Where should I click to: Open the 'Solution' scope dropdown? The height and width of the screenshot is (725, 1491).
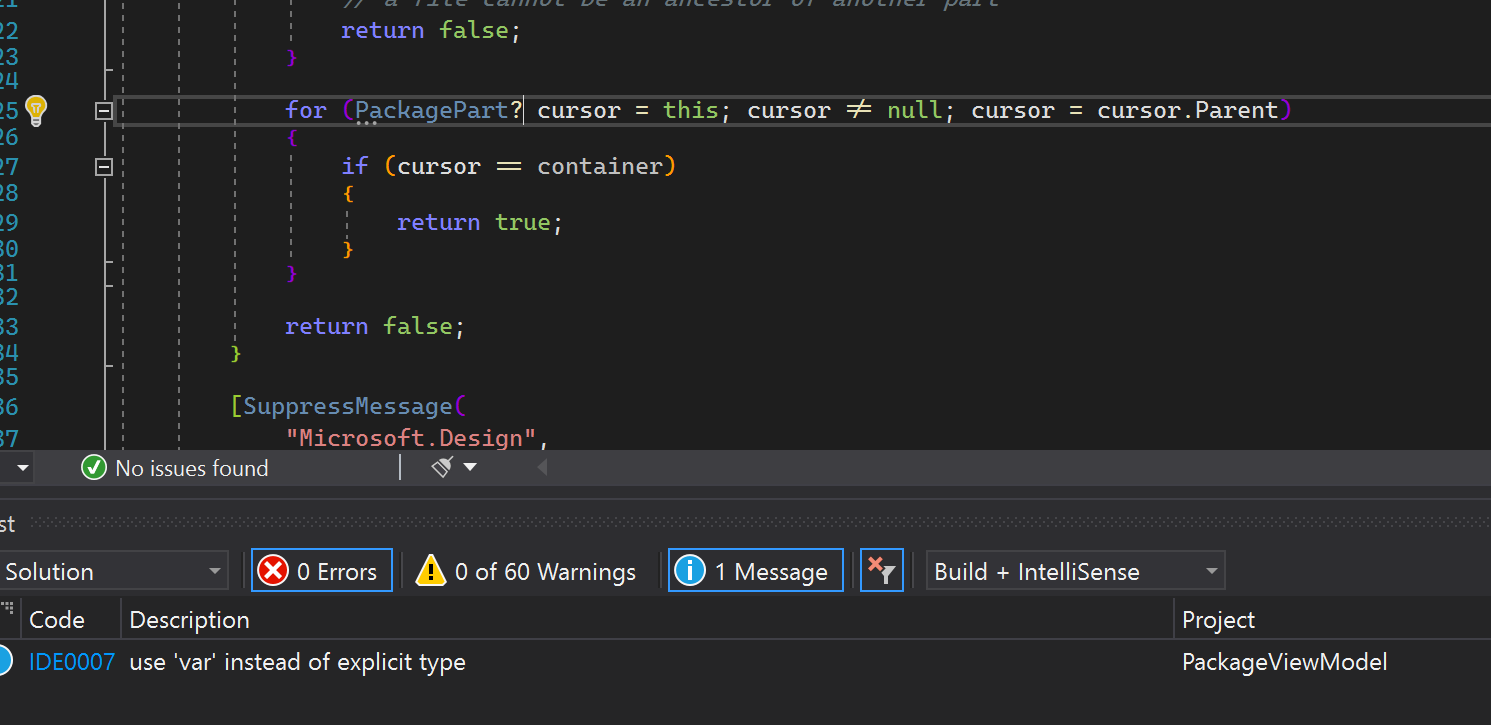coord(113,571)
